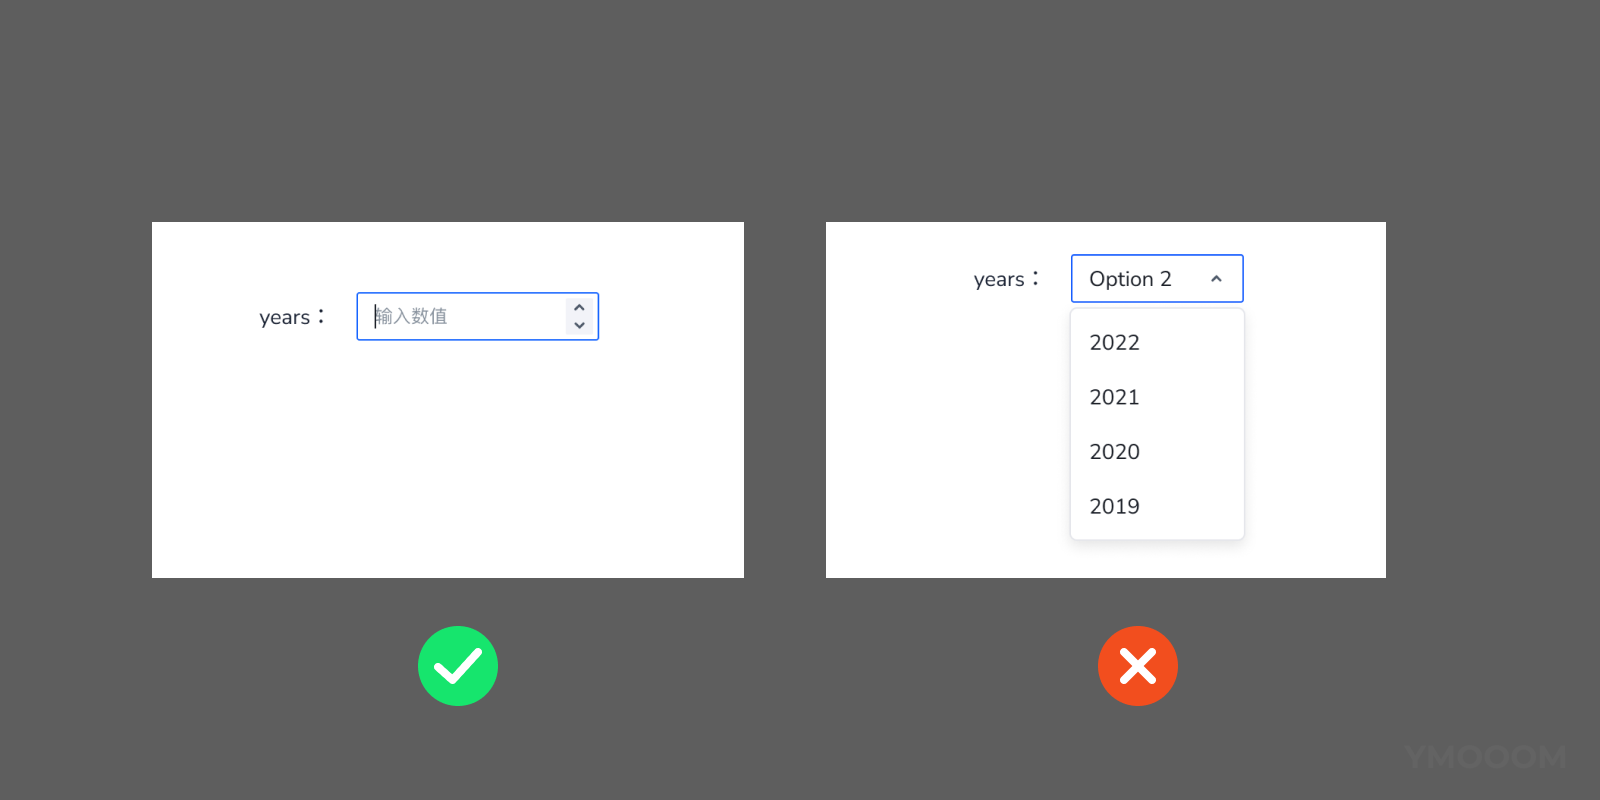Pick the 2020 option
This screenshot has width=1600, height=800.
[x=1115, y=452]
